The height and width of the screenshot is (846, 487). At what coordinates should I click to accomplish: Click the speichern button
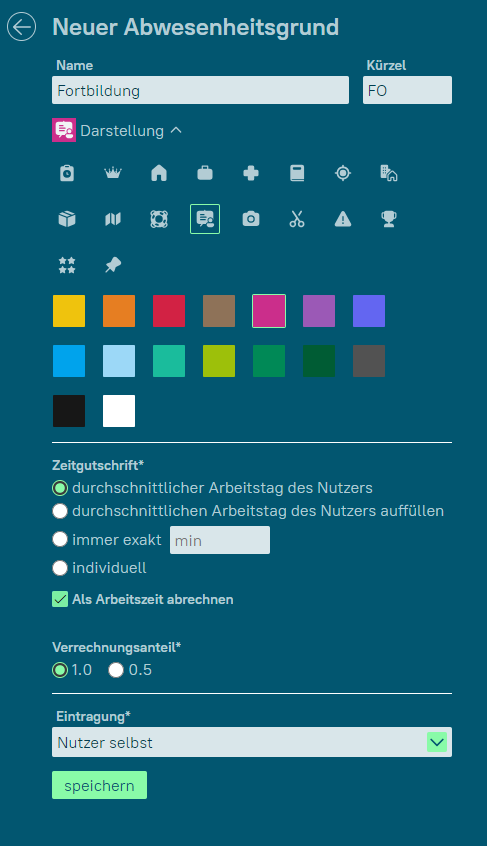coord(99,785)
